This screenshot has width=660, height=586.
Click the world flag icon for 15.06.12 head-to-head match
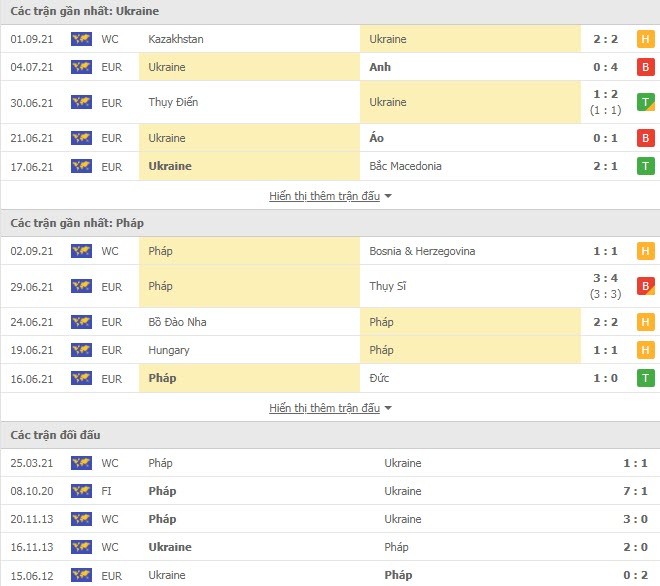coord(81,575)
